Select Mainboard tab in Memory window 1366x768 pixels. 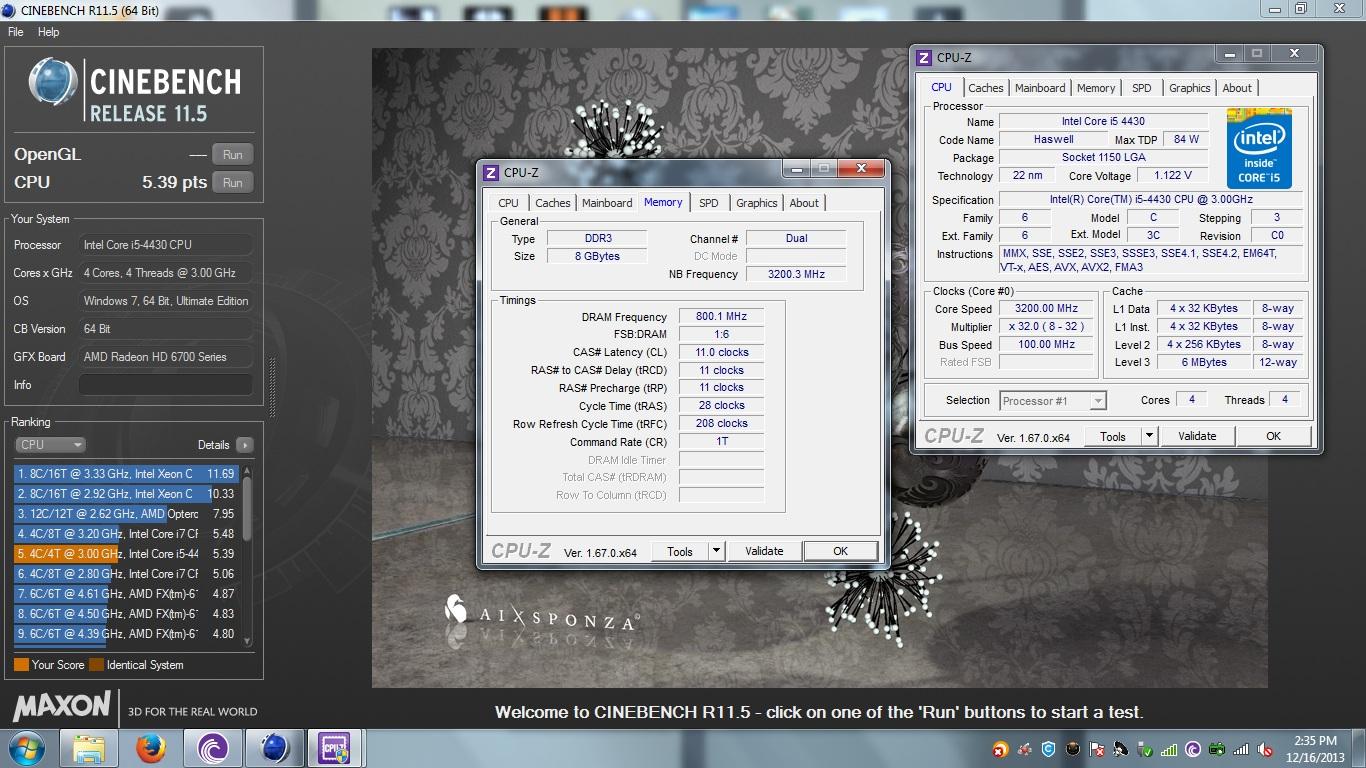point(607,203)
